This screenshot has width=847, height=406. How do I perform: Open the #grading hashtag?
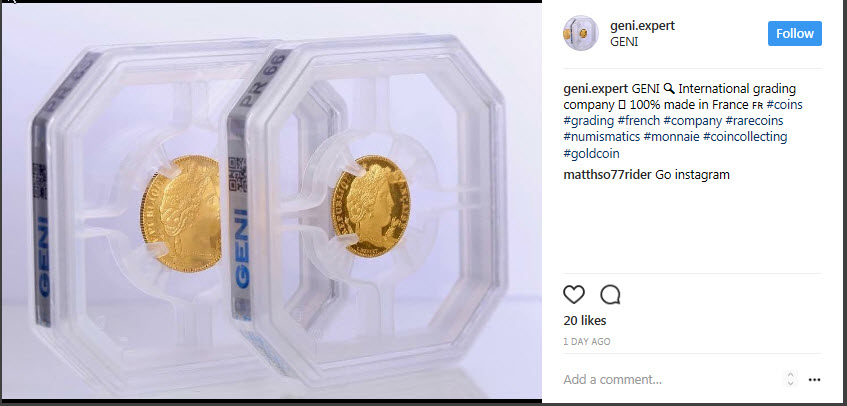coord(589,120)
